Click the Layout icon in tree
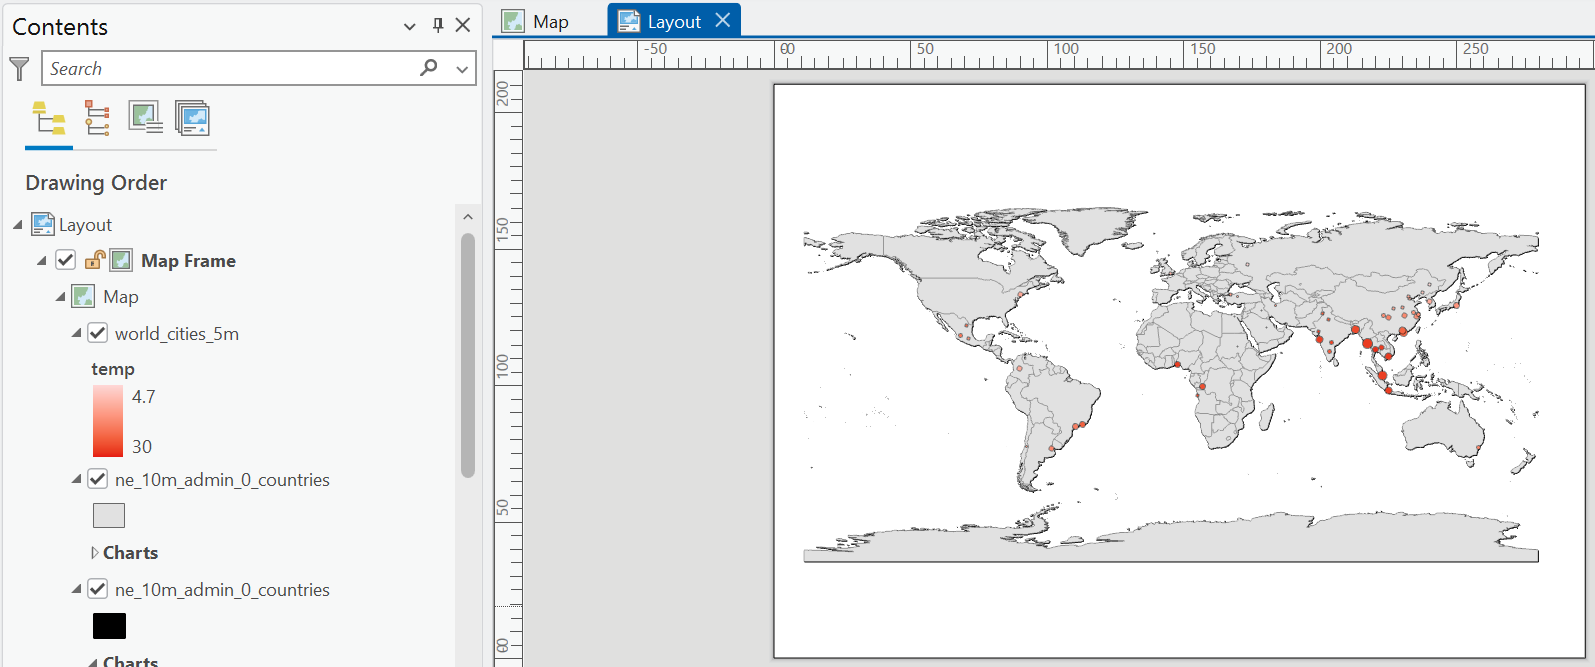This screenshot has width=1595, height=667. [43, 224]
